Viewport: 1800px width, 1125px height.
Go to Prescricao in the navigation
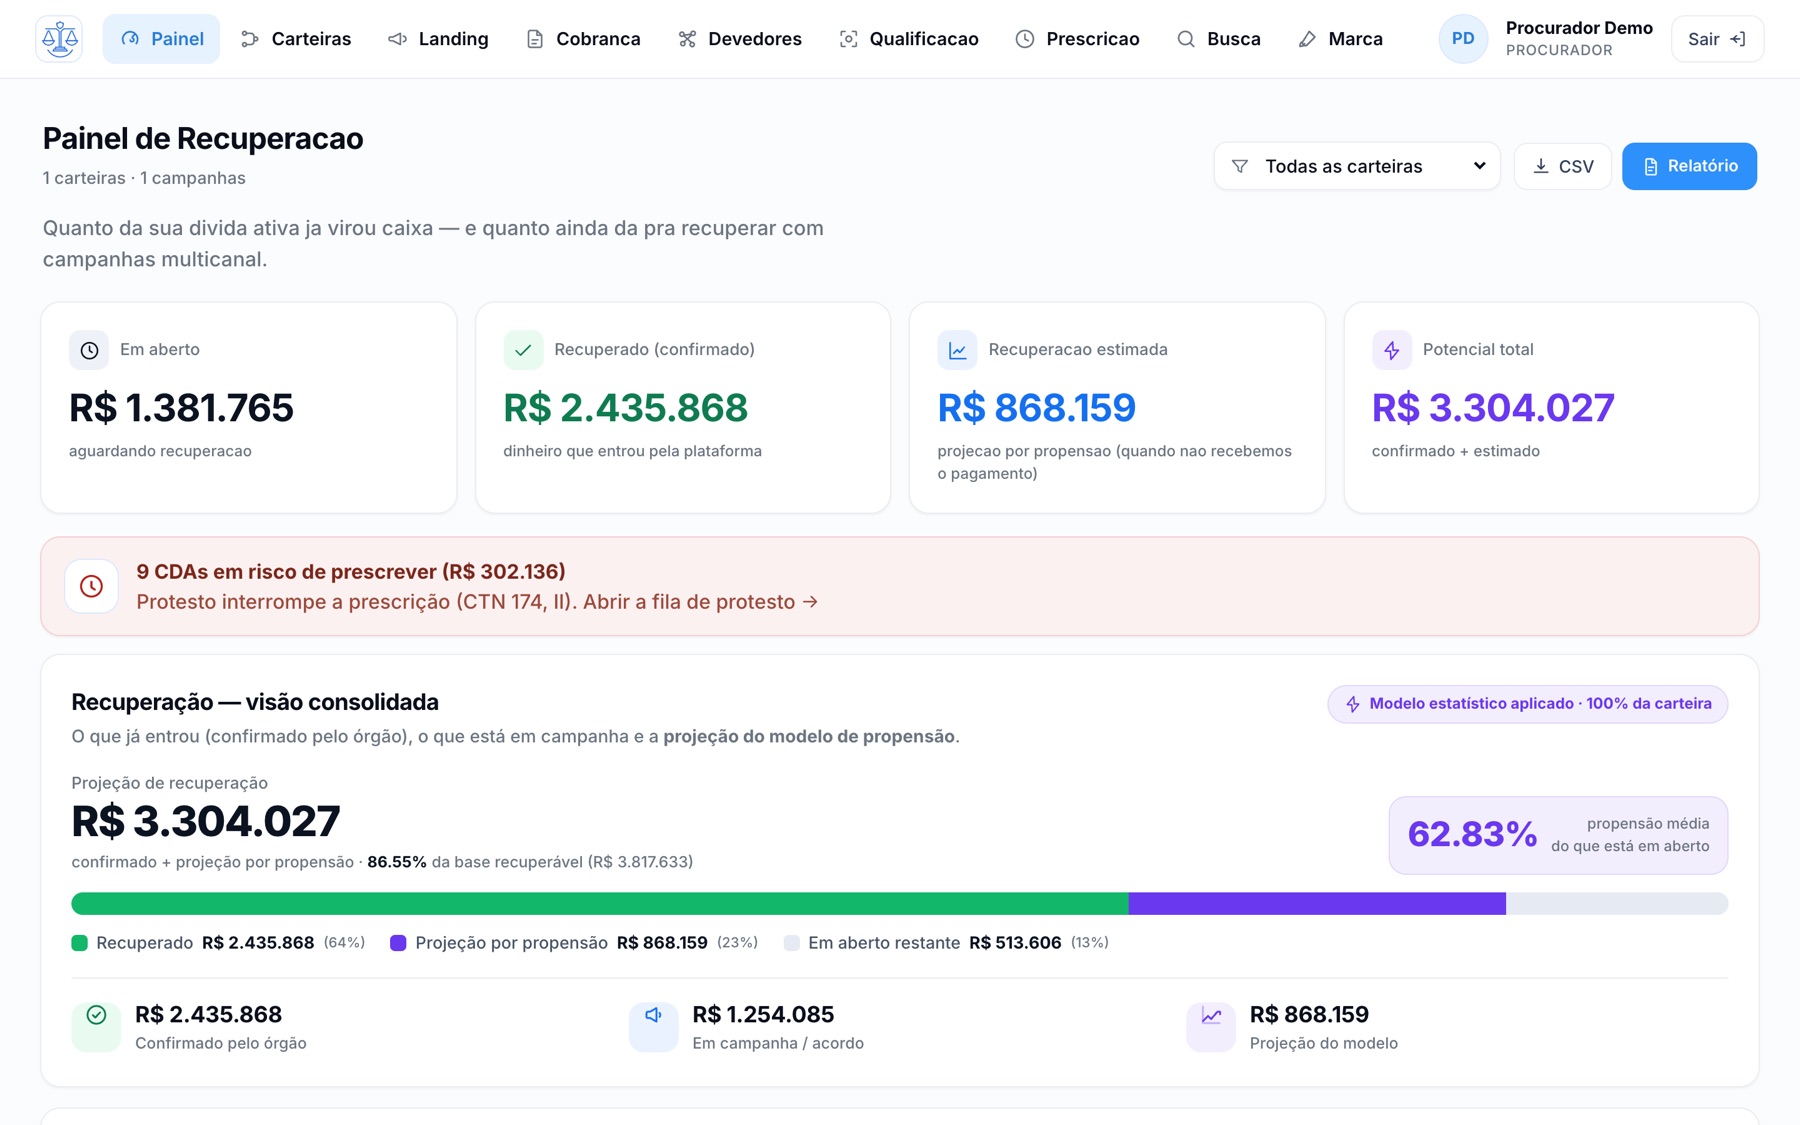[x=1077, y=39]
